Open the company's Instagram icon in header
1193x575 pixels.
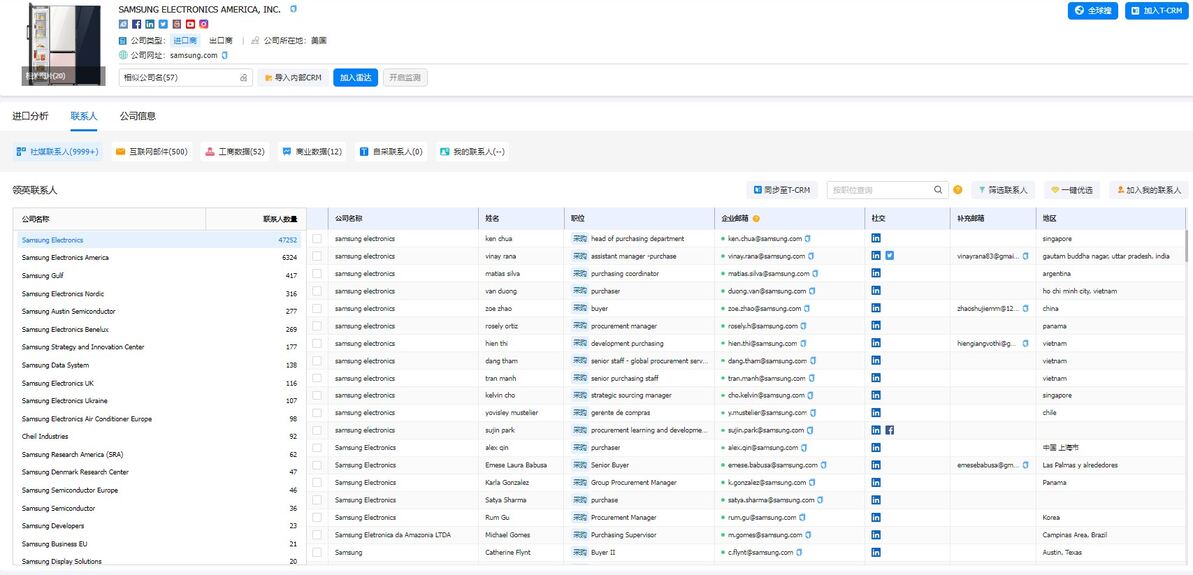coord(204,24)
